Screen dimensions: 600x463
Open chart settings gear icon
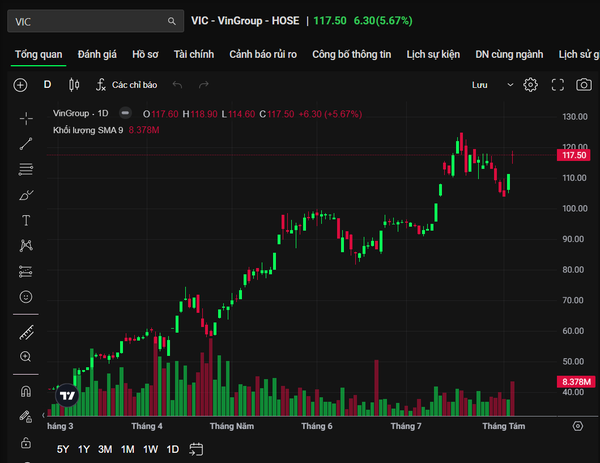[x=530, y=85]
